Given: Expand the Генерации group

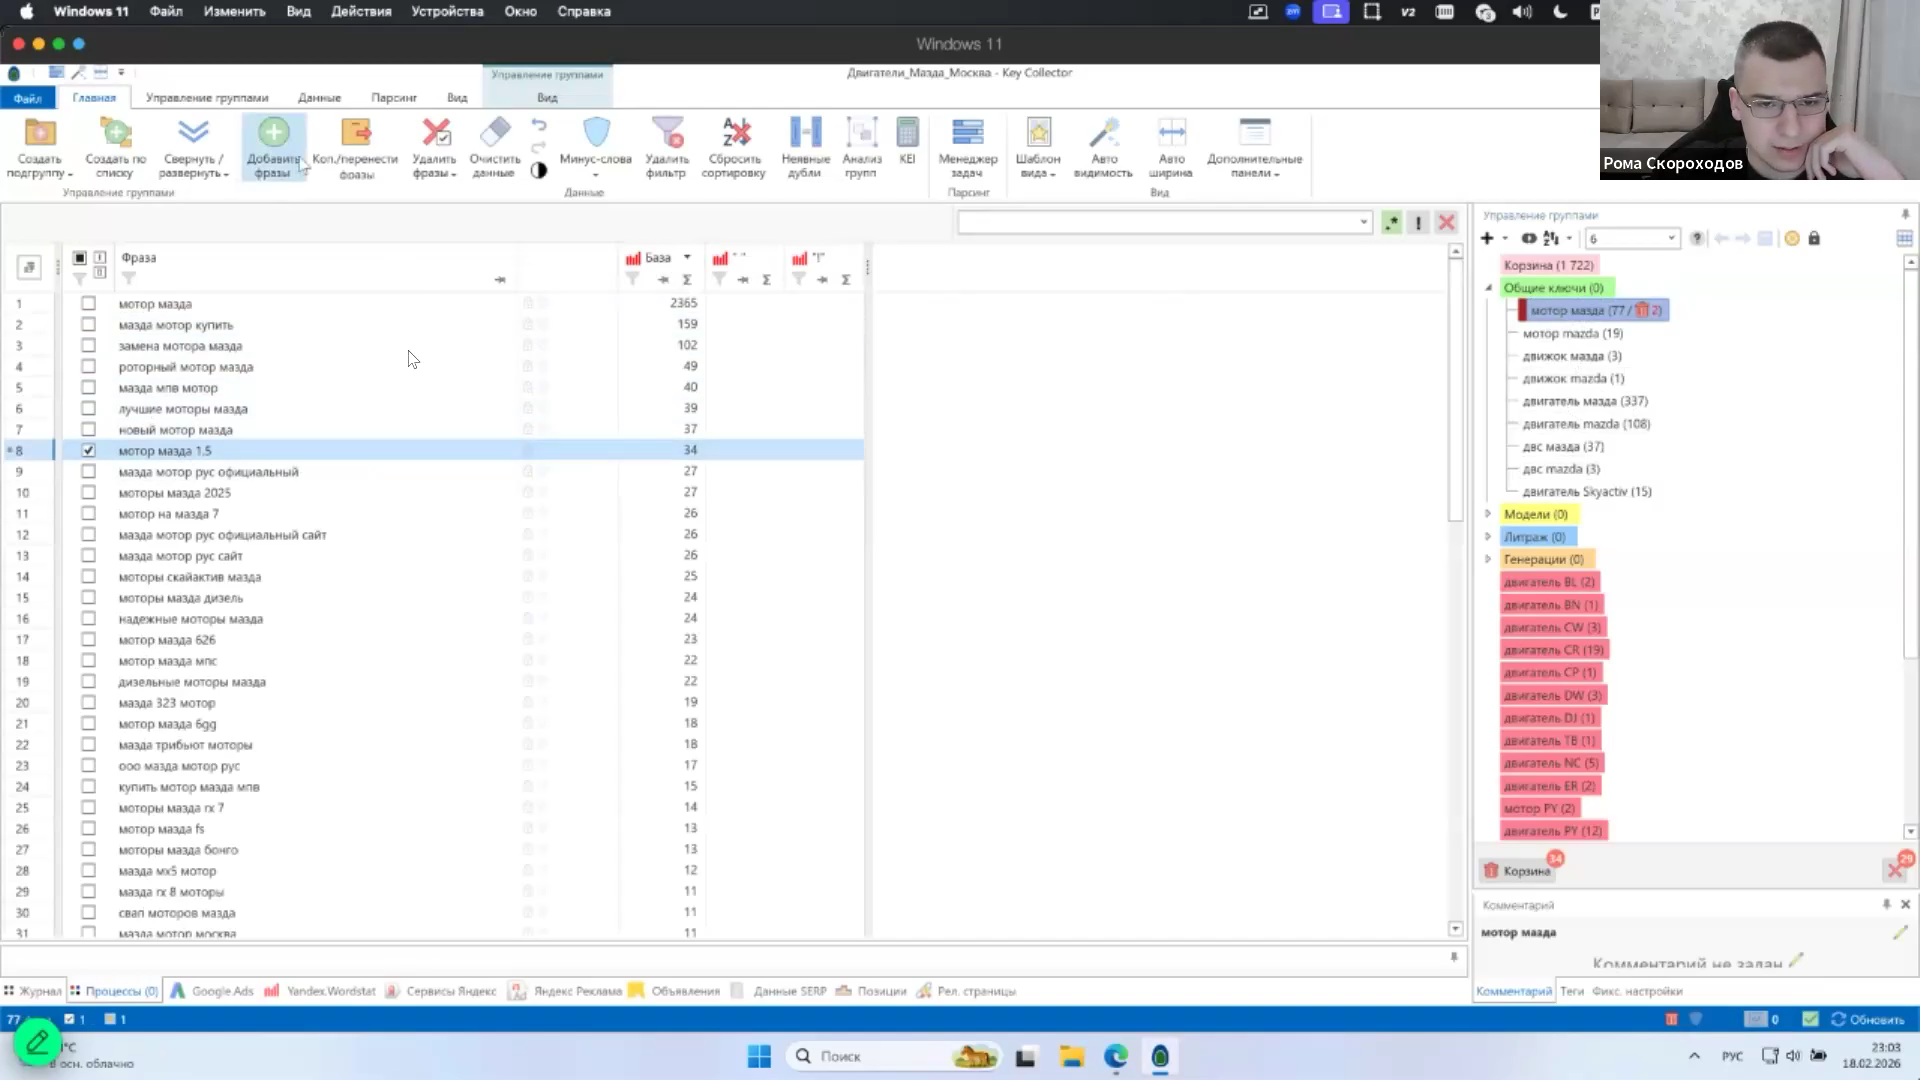Looking at the screenshot, I should [x=1488, y=559].
